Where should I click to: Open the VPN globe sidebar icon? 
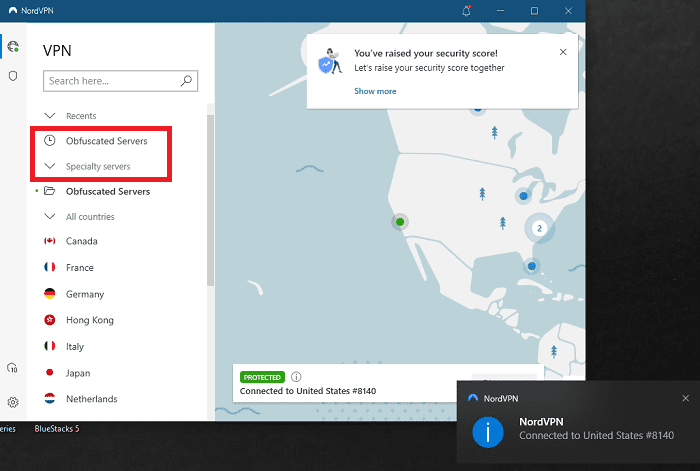coord(13,46)
